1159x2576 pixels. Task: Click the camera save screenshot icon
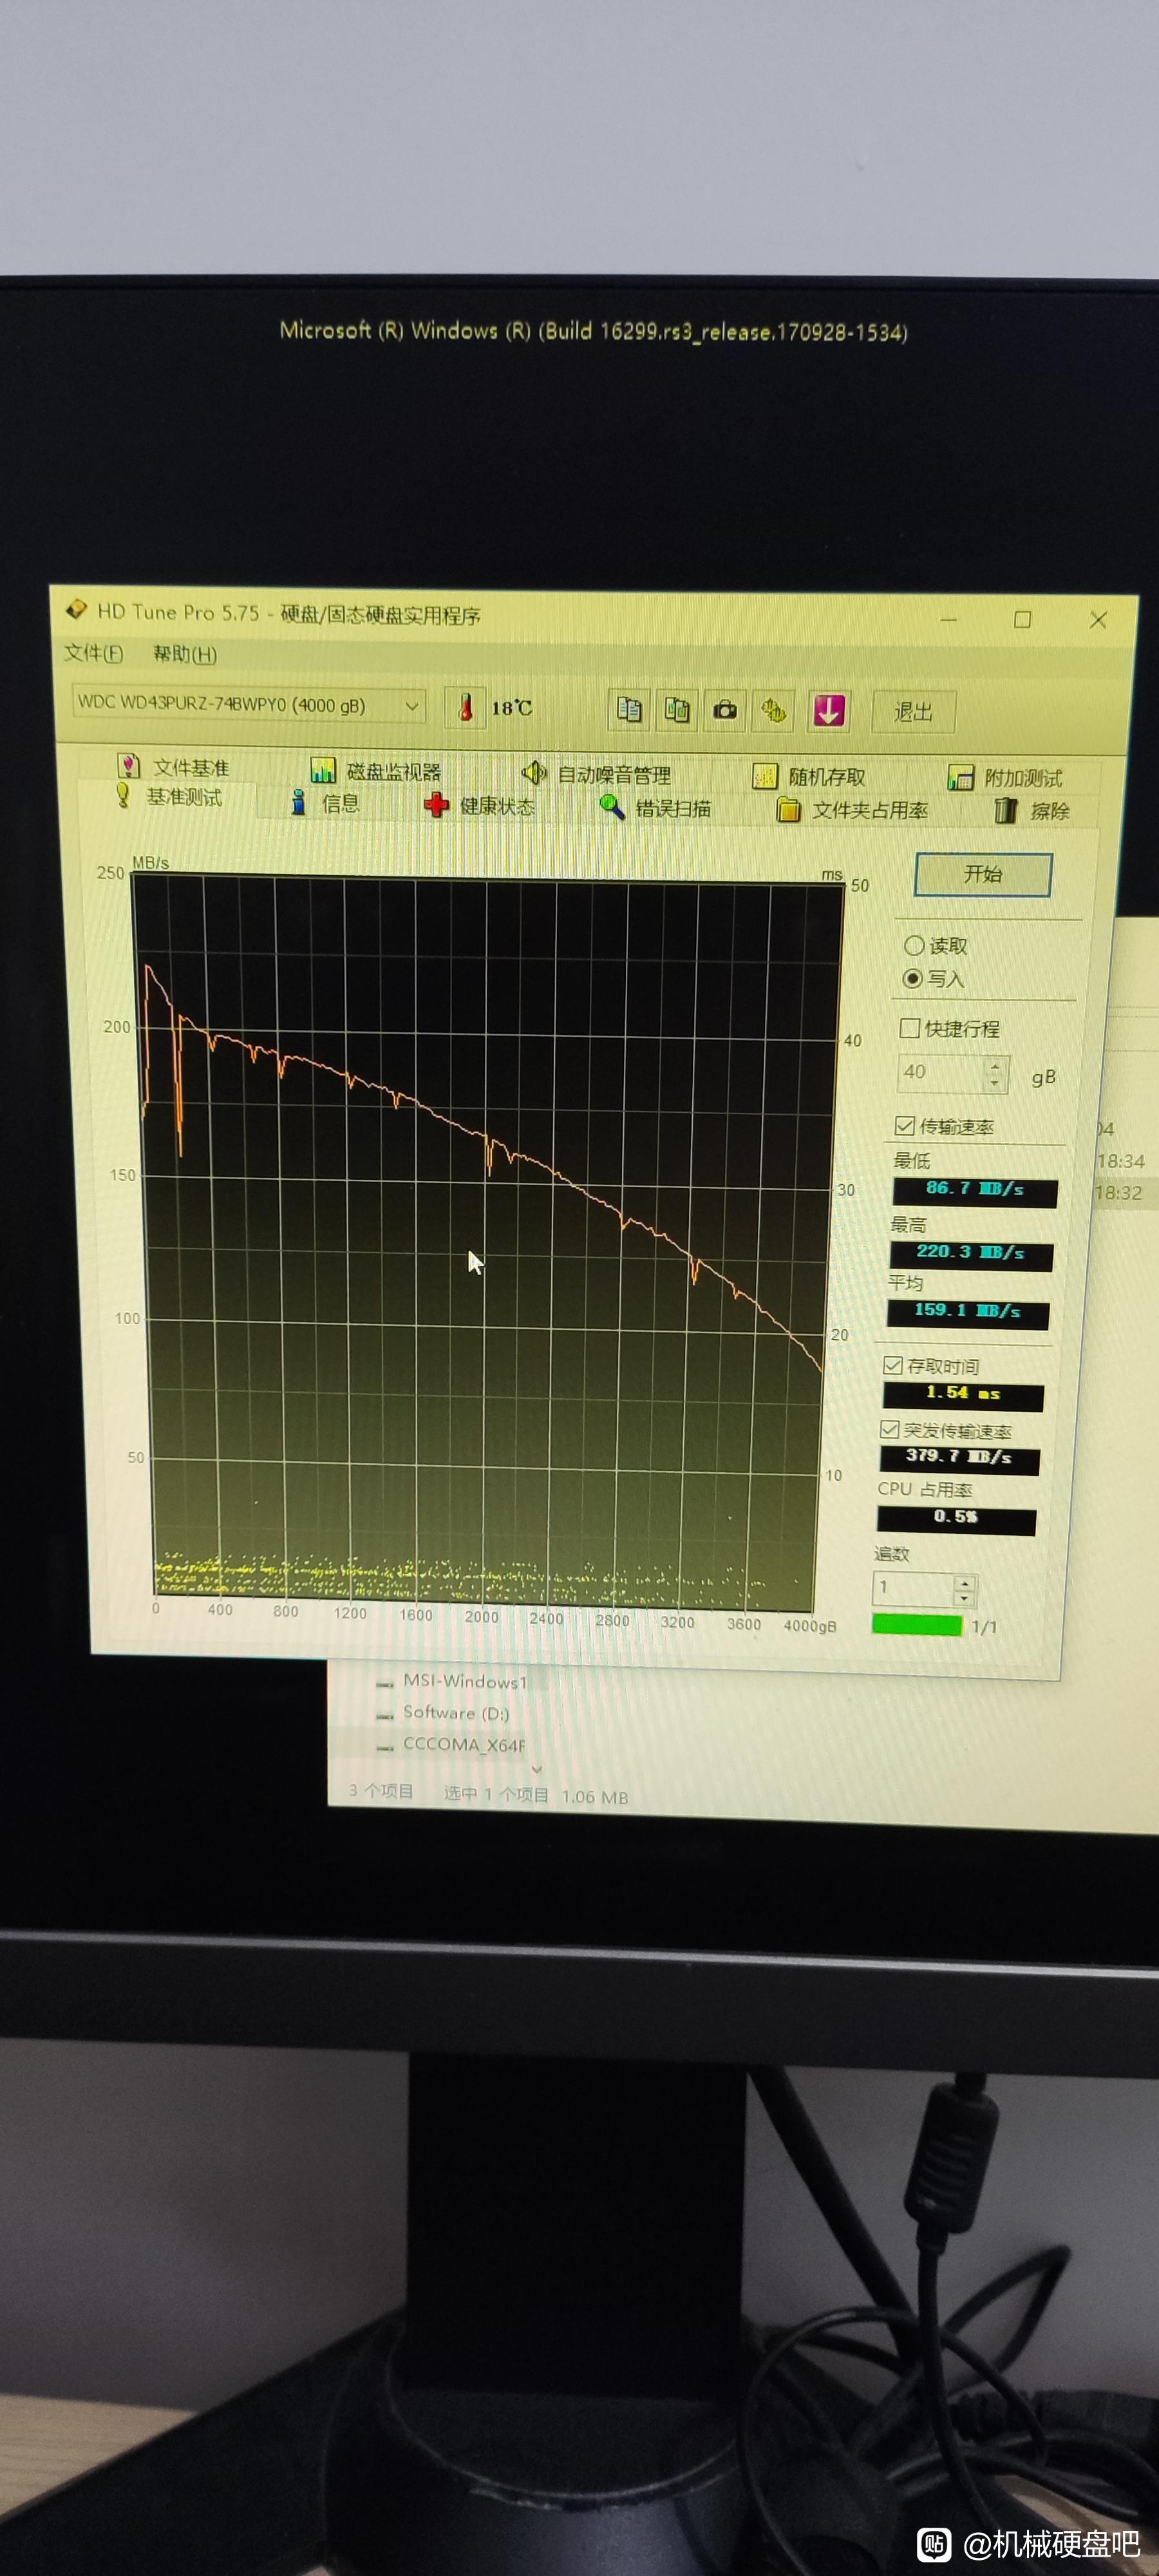tap(725, 711)
